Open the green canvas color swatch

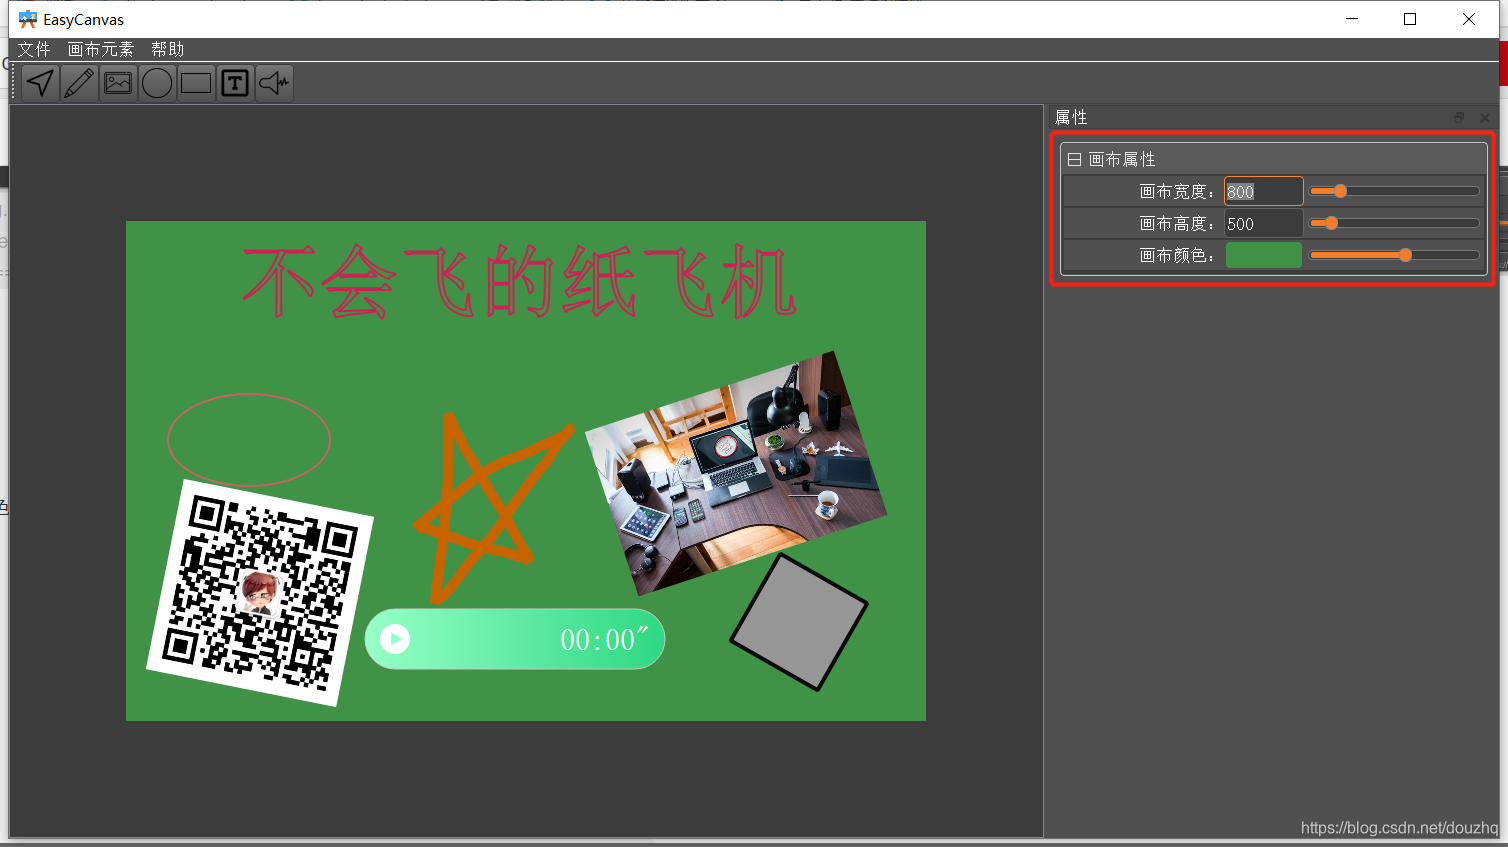1263,255
